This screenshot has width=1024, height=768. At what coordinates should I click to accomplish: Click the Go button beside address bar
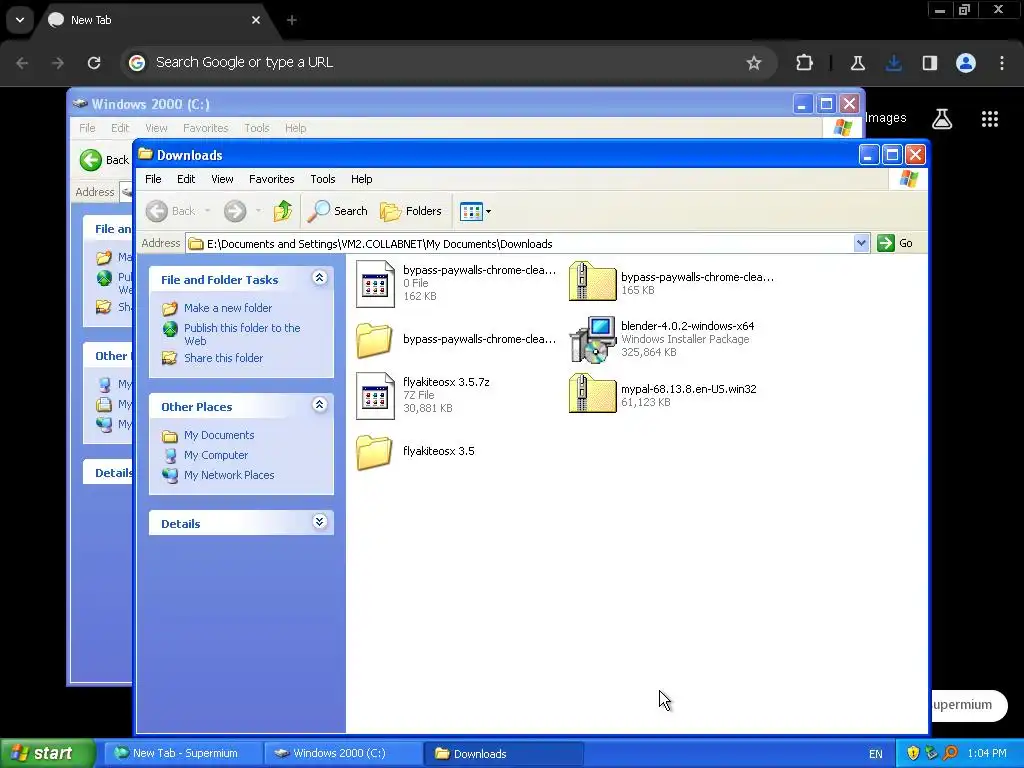[x=895, y=243]
